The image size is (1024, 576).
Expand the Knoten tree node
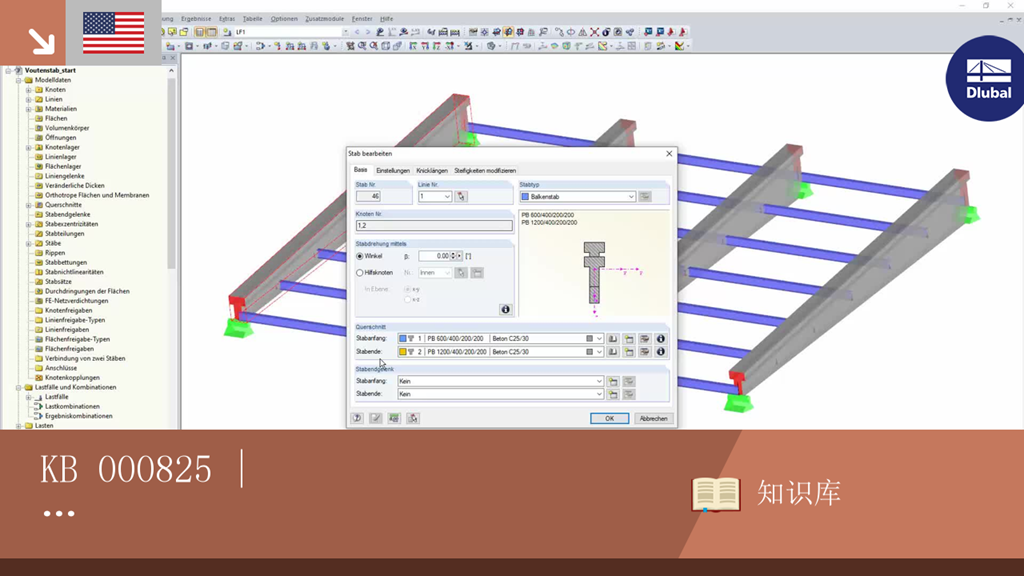coord(29,89)
